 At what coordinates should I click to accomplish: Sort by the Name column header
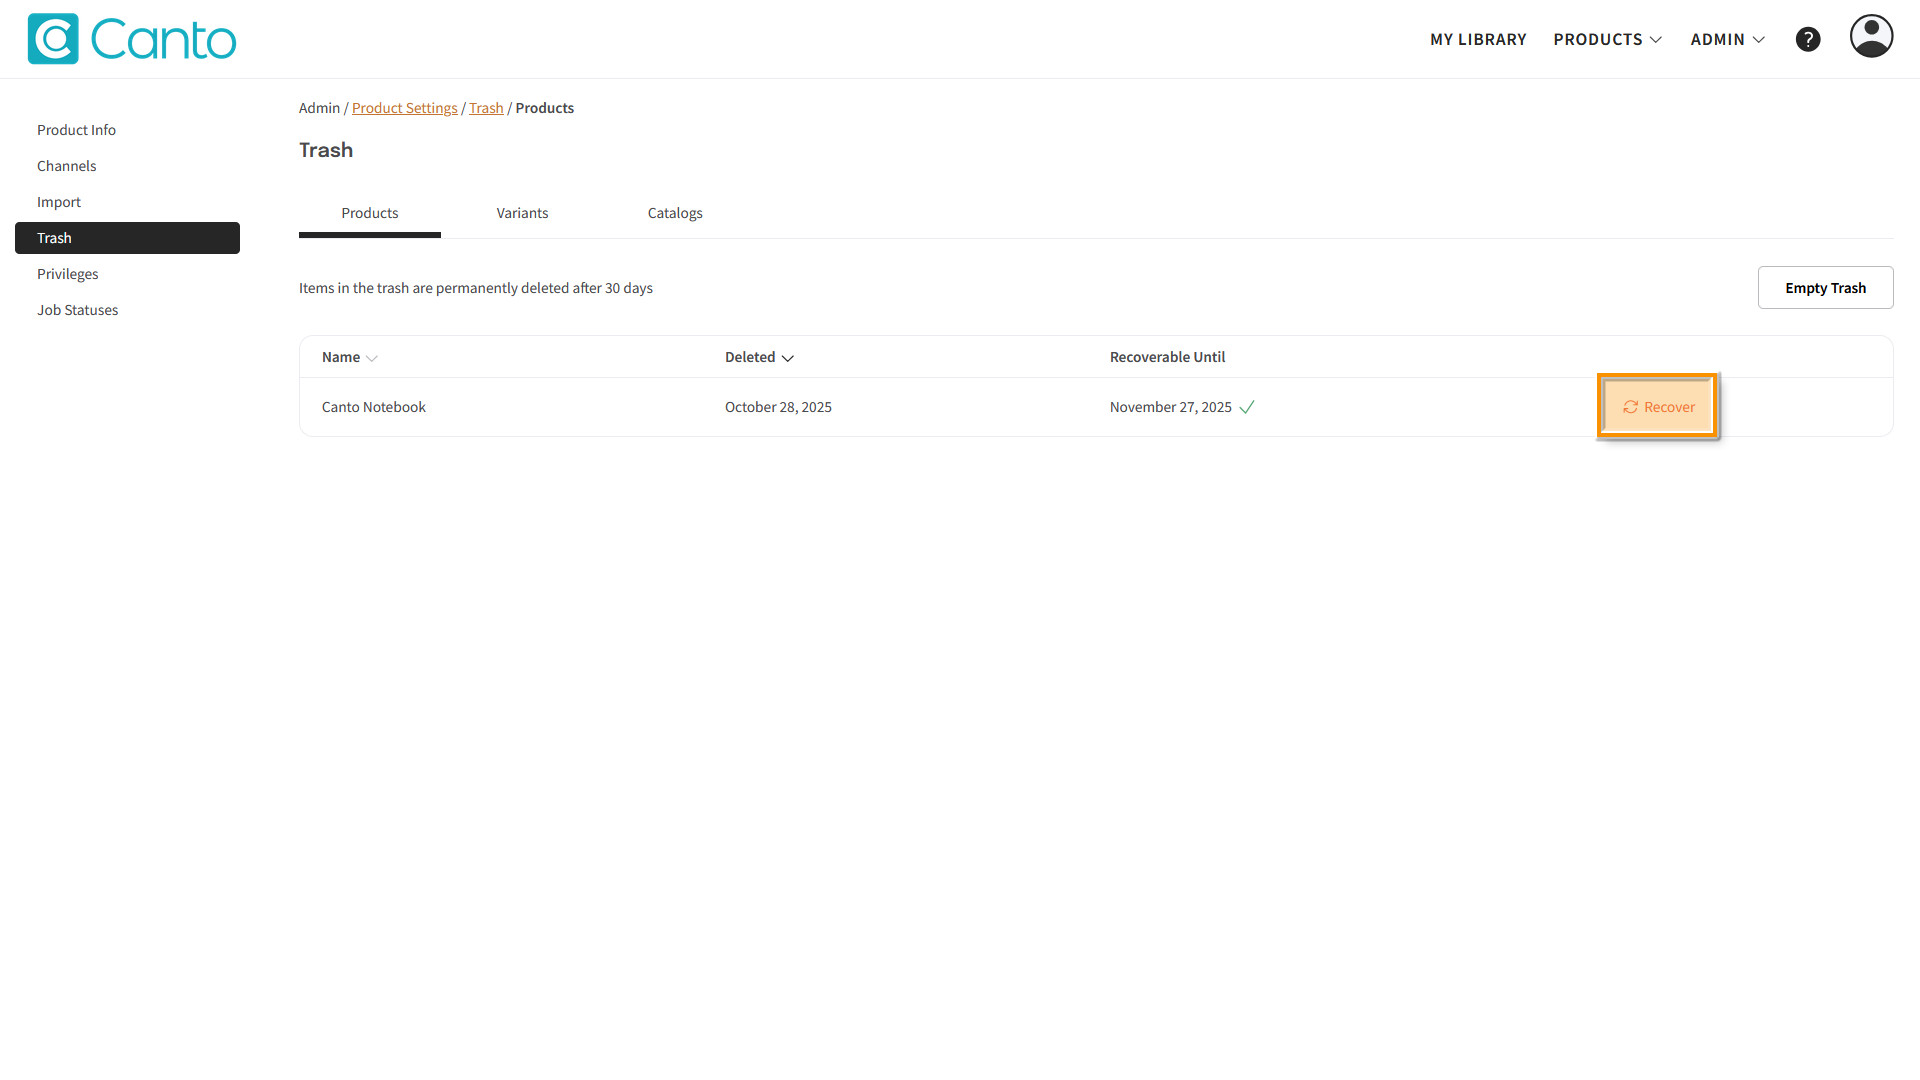coord(349,357)
